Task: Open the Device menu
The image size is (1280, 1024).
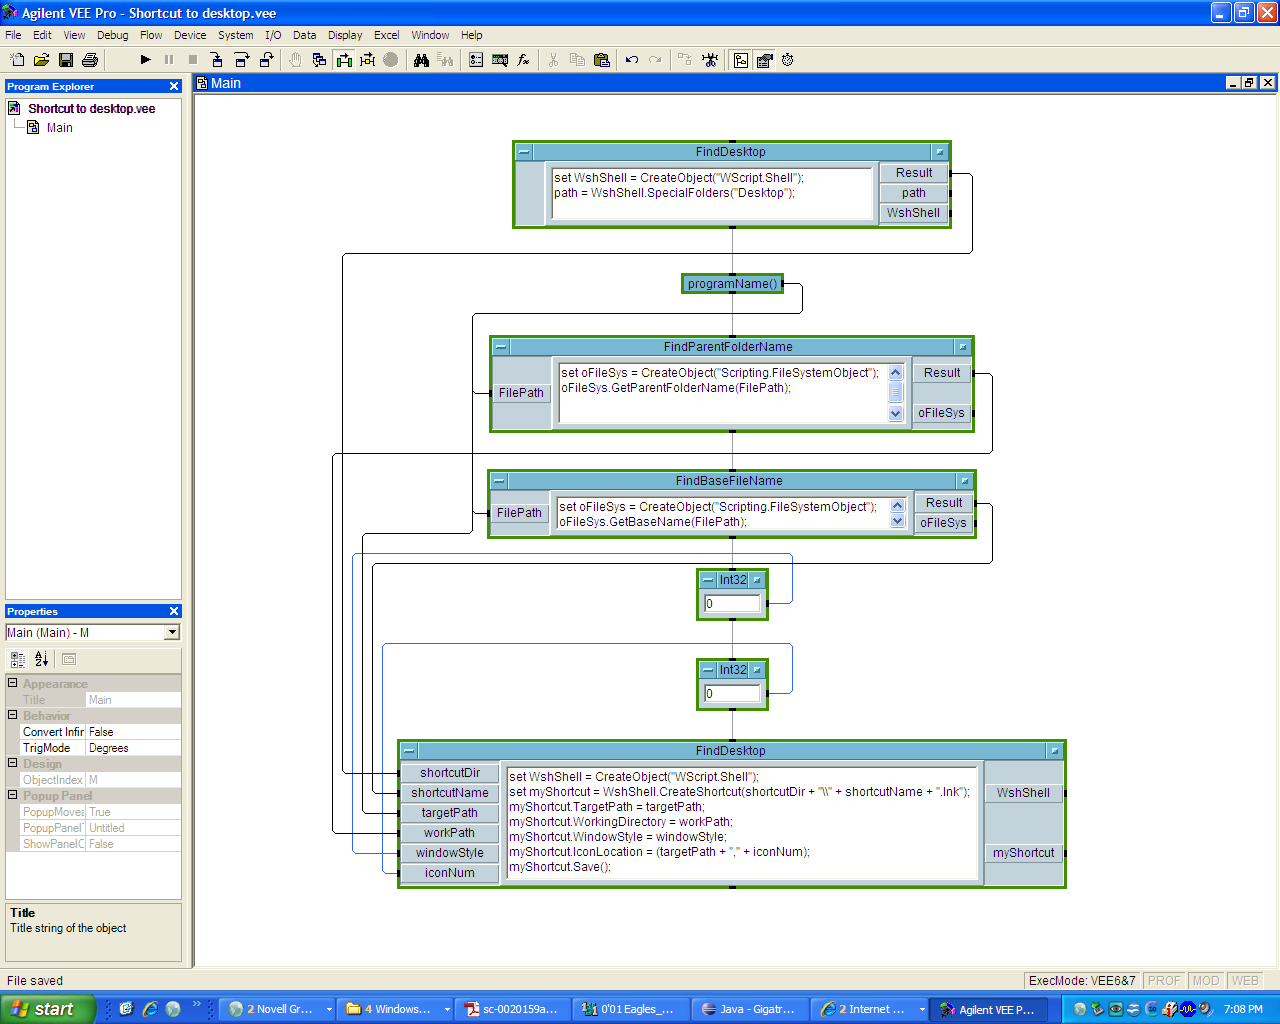Action: pos(189,35)
